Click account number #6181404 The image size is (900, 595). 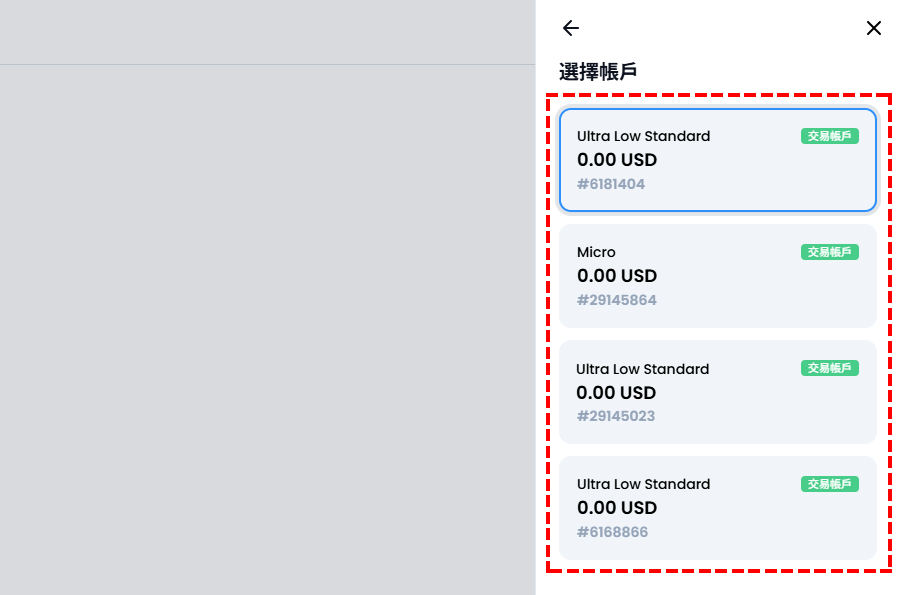611,184
